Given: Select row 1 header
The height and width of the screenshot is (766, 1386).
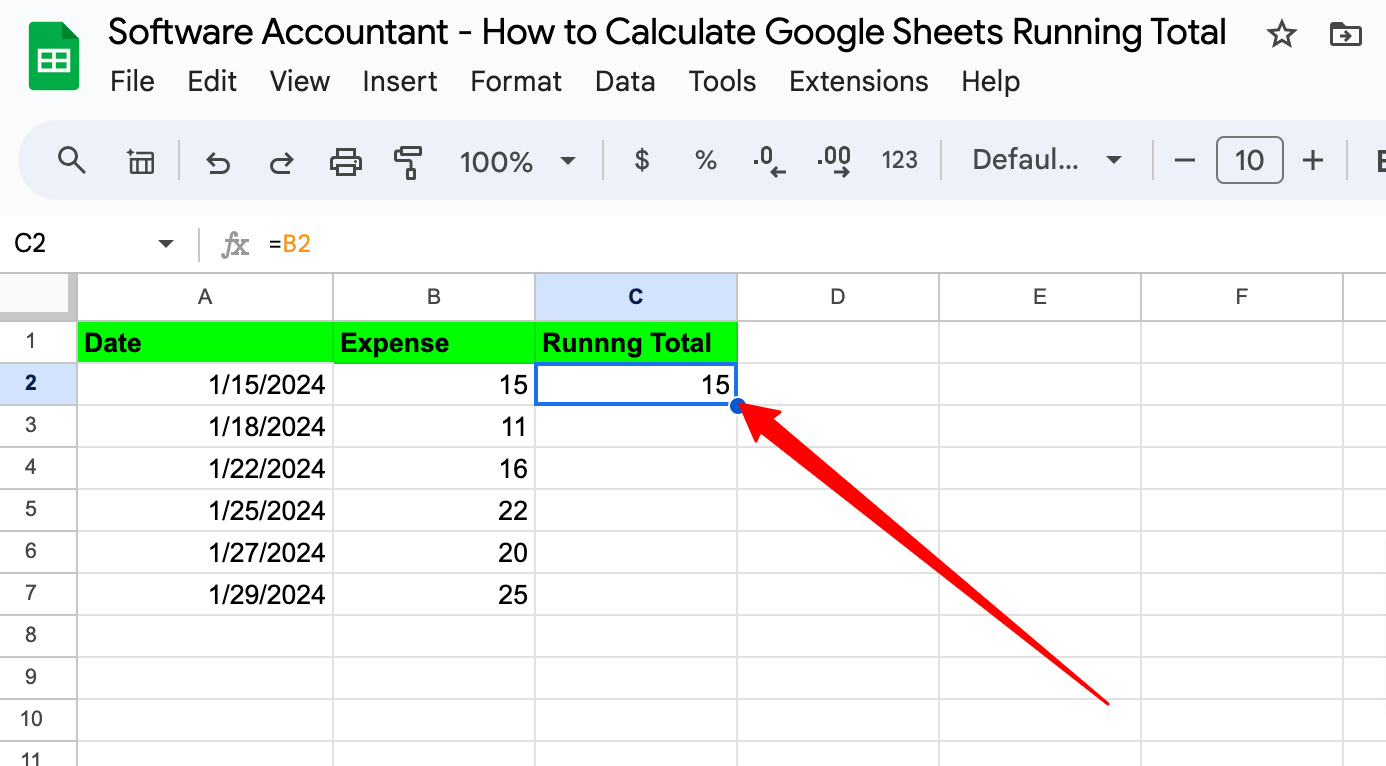Looking at the screenshot, I should [38, 342].
